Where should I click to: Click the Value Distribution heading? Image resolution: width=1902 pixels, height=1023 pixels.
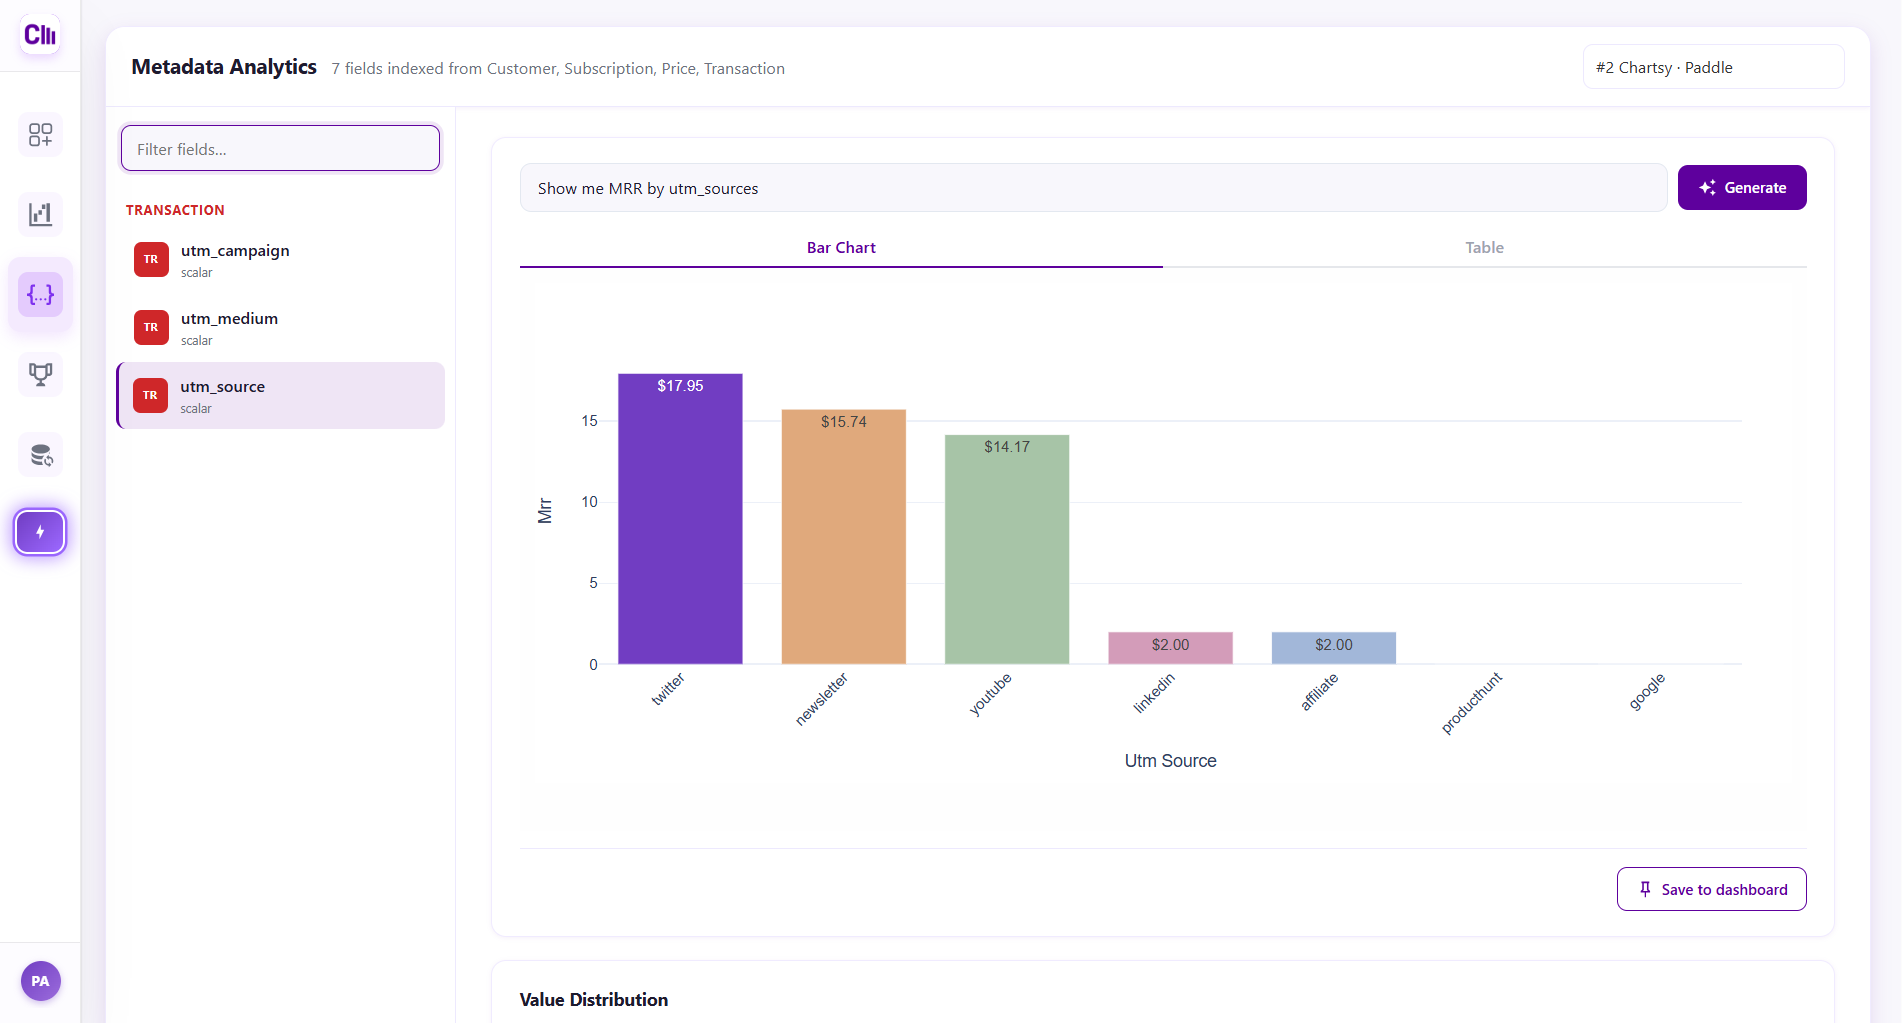pos(594,1000)
